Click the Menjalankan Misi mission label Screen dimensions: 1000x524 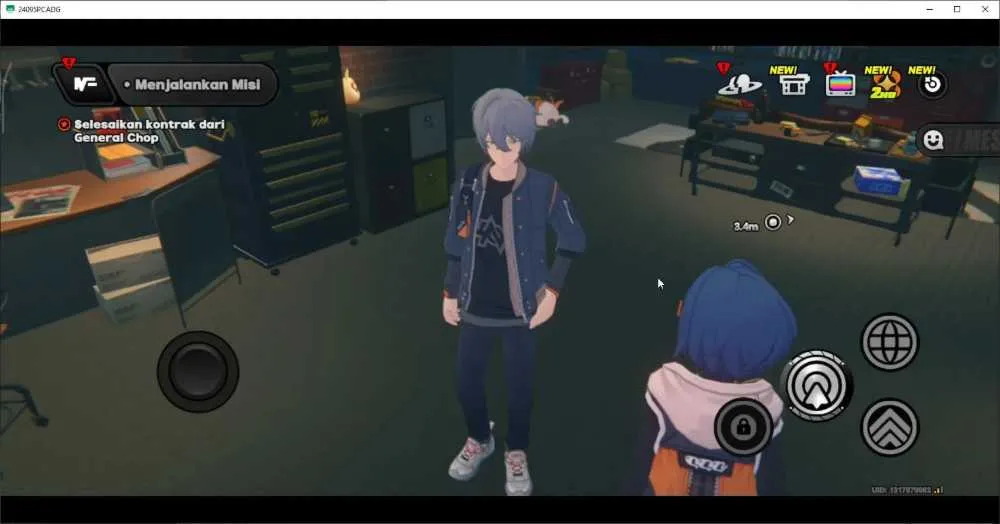pyautogui.click(x=197, y=84)
